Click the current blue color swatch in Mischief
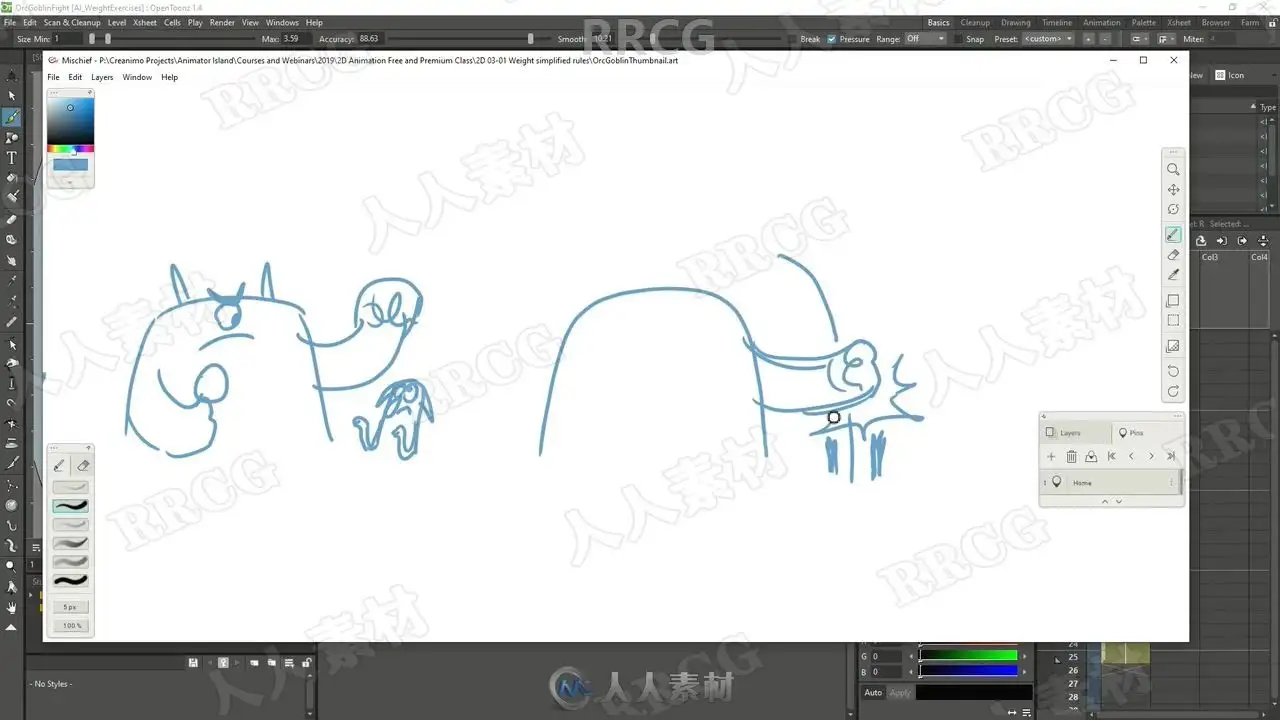Image resolution: width=1280 pixels, height=720 pixels. pyautogui.click(x=70, y=164)
